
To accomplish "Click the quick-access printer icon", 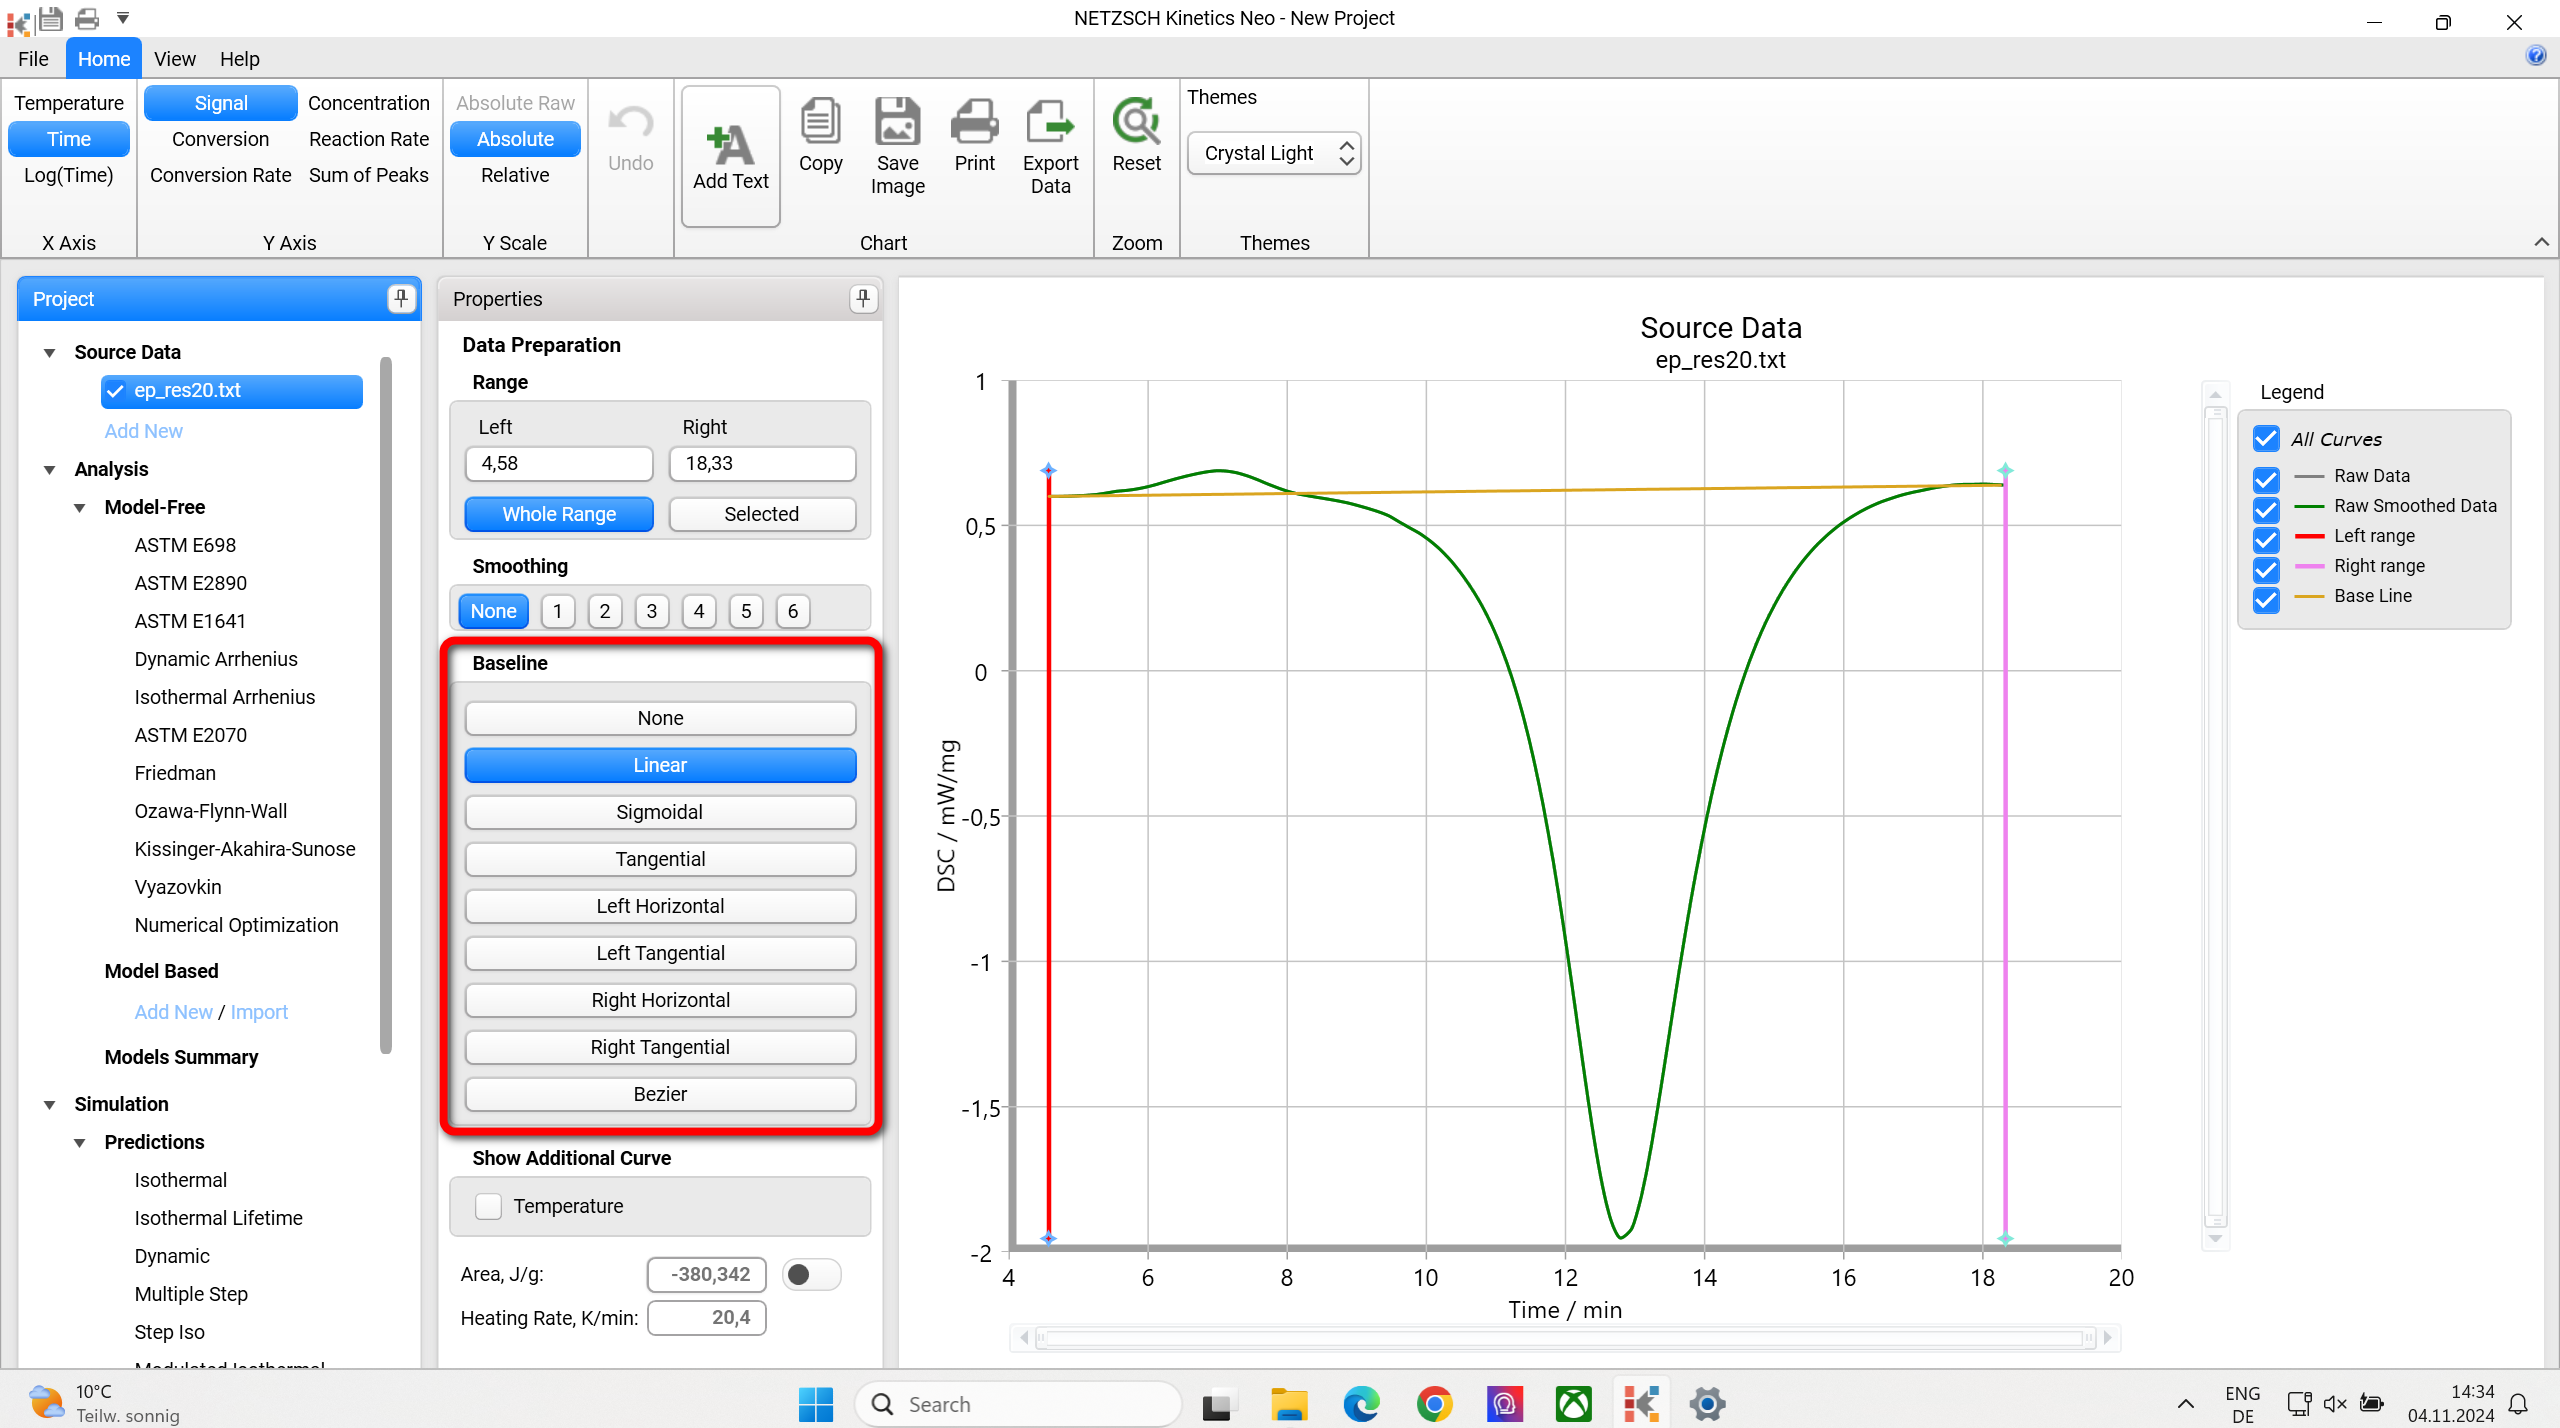I will pos(87,18).
